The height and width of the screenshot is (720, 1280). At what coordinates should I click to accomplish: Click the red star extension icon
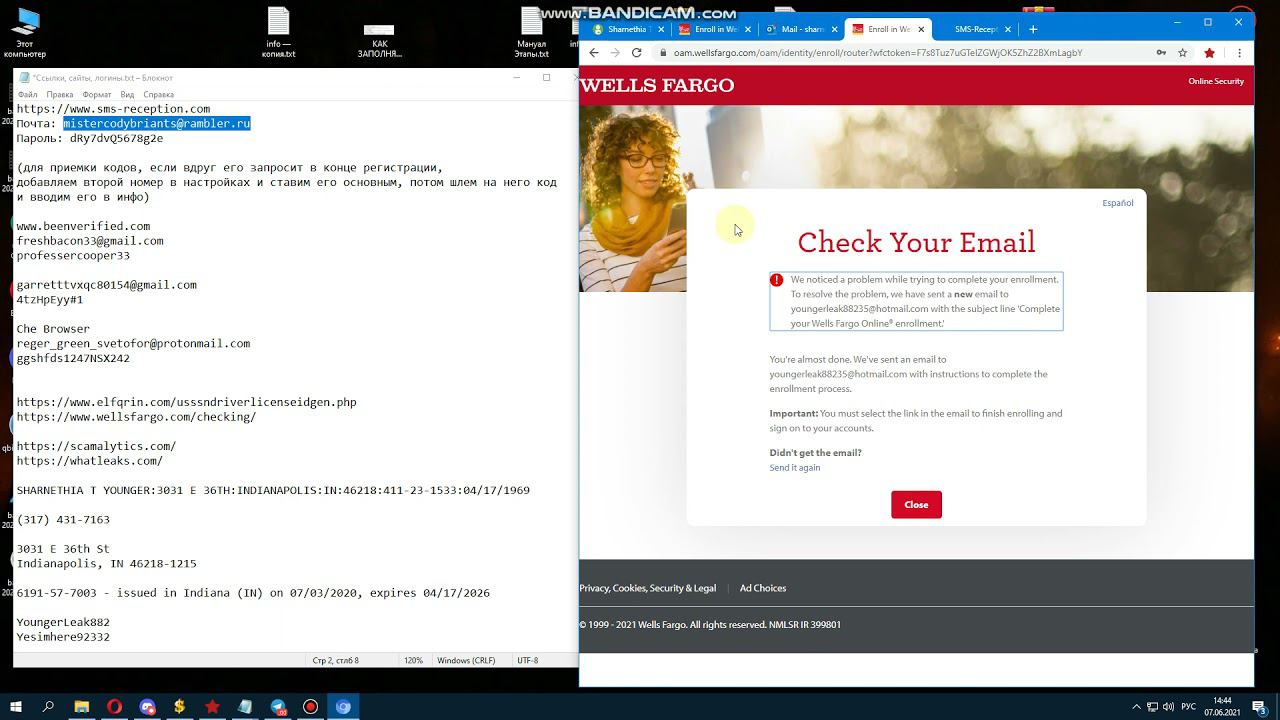(1209, 53)
